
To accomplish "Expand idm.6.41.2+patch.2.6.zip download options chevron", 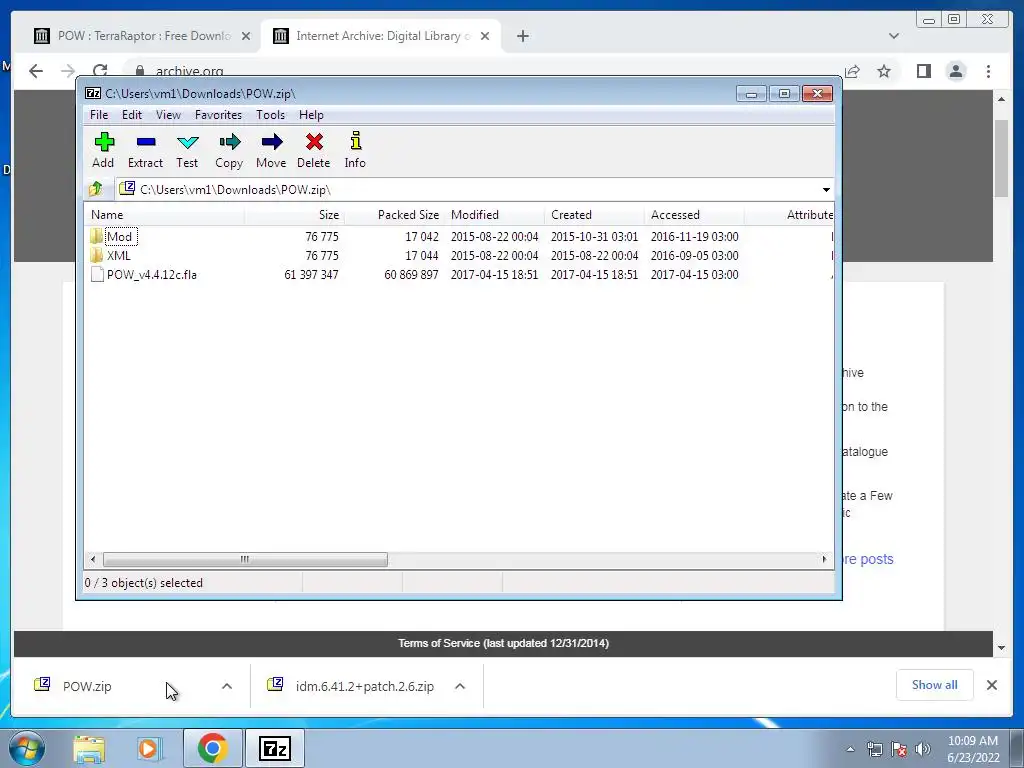I will [460, 686].
